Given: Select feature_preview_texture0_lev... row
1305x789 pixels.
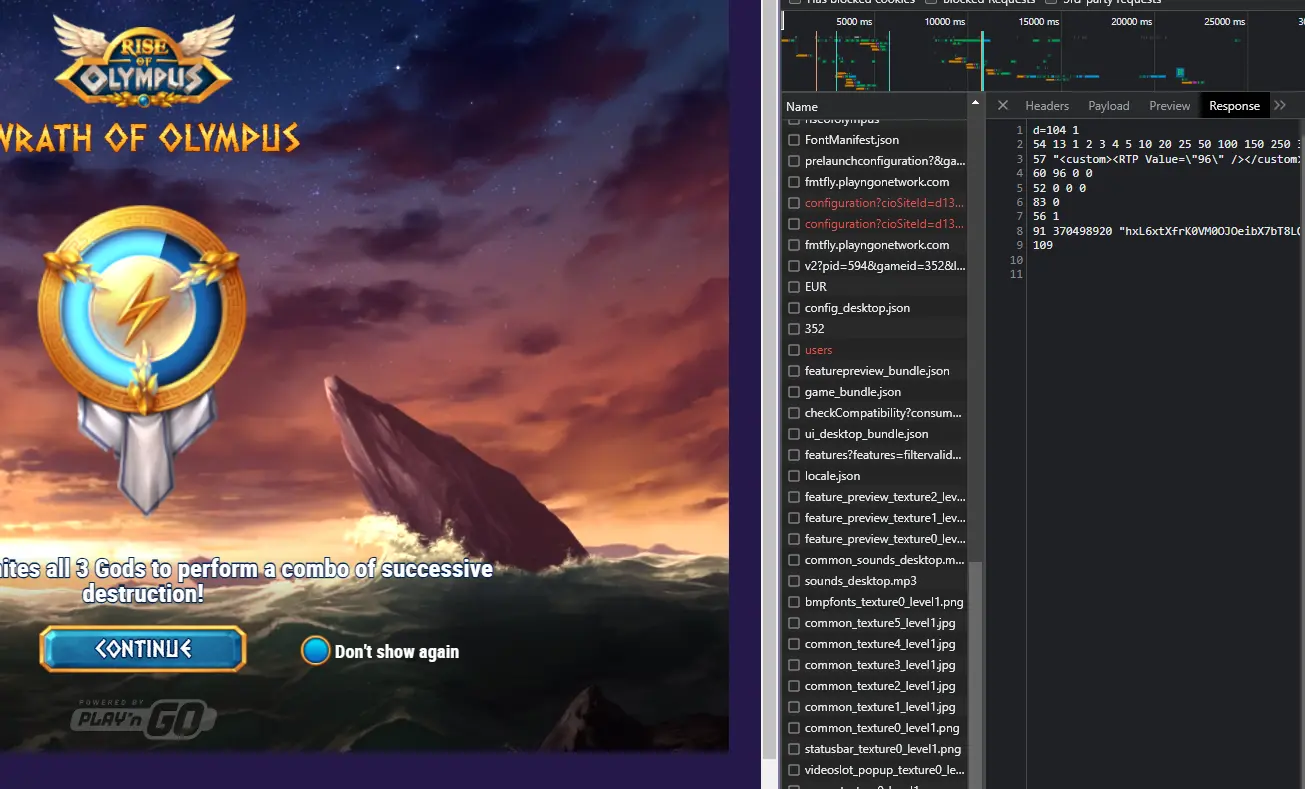Looking at the screenshot, I should click(875, 539).
